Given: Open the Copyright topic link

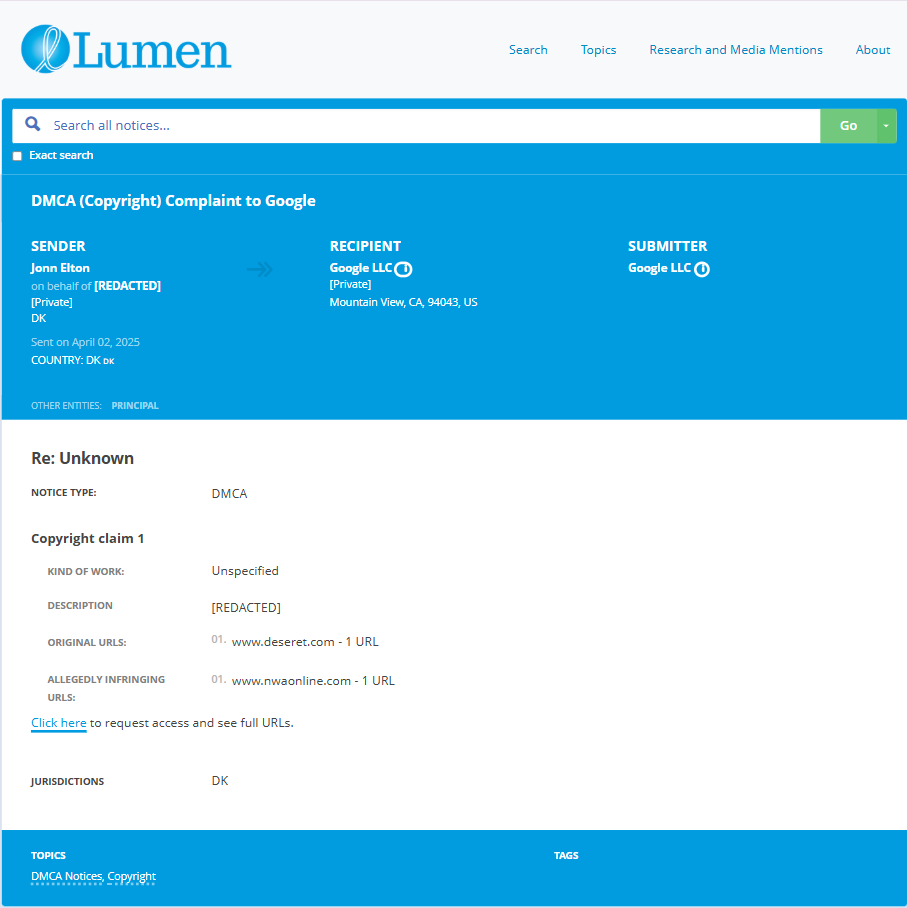Looking at the screenshot, I should coord(131,876).
